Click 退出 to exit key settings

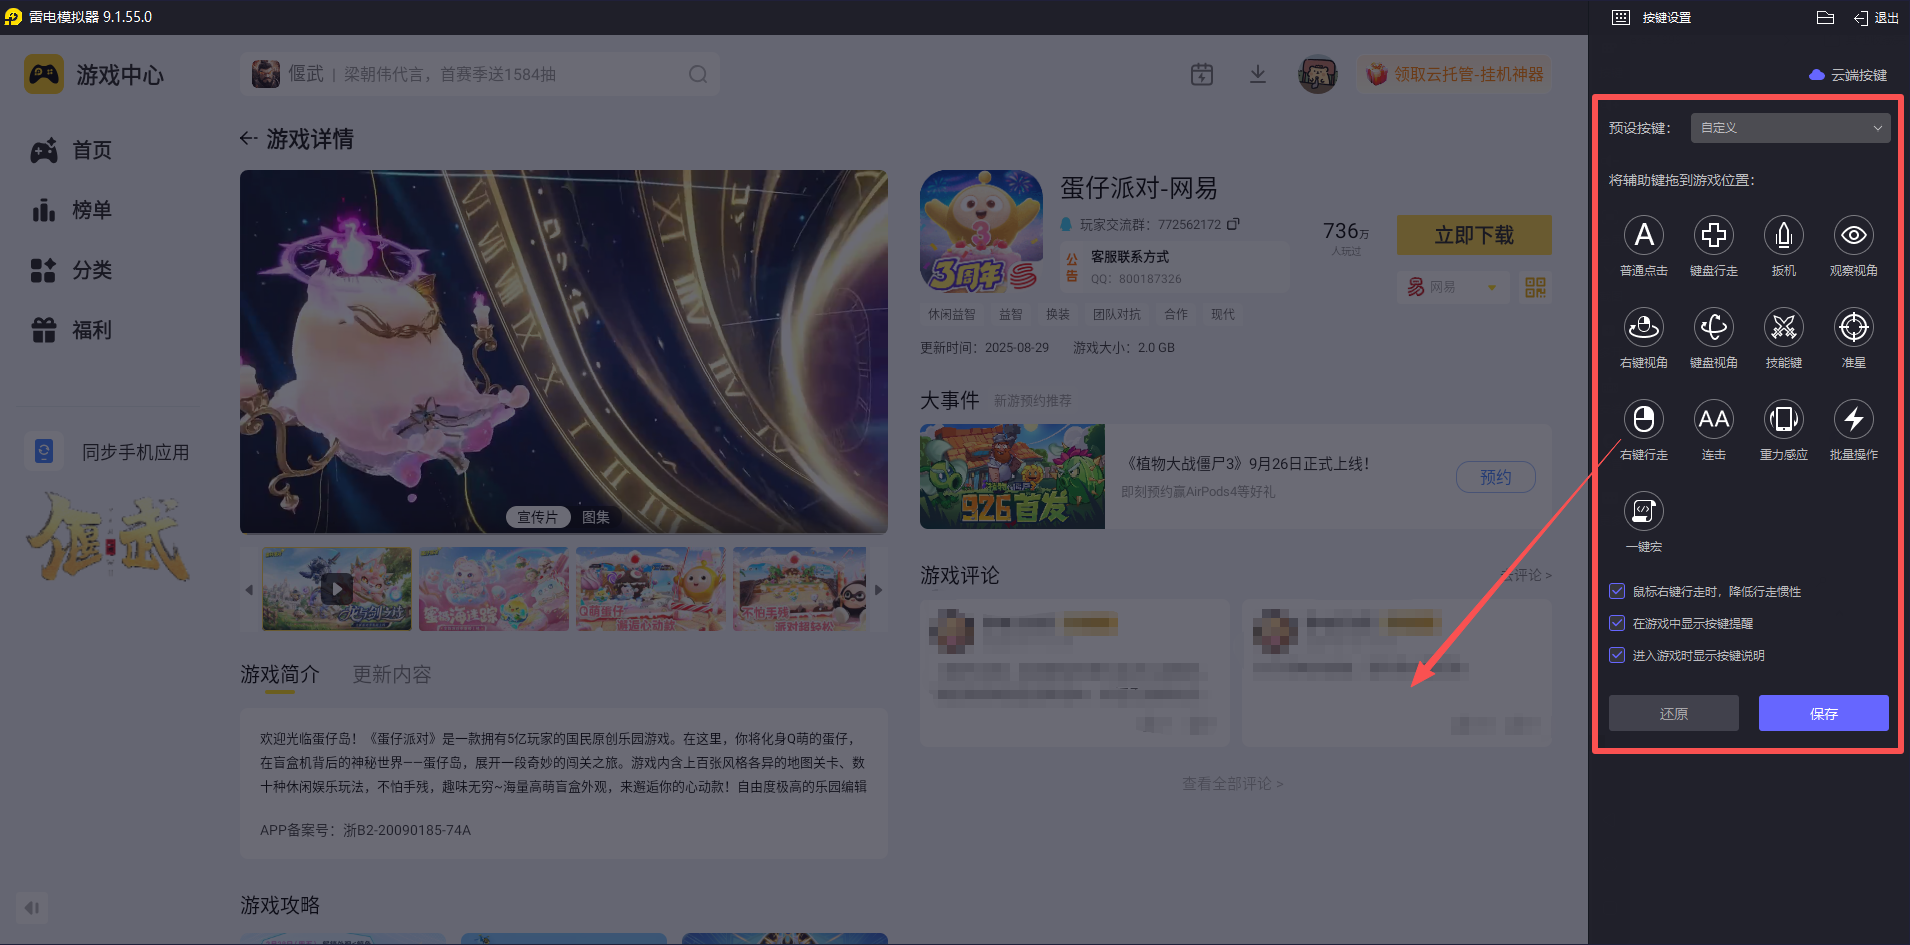click(1876, 18)
